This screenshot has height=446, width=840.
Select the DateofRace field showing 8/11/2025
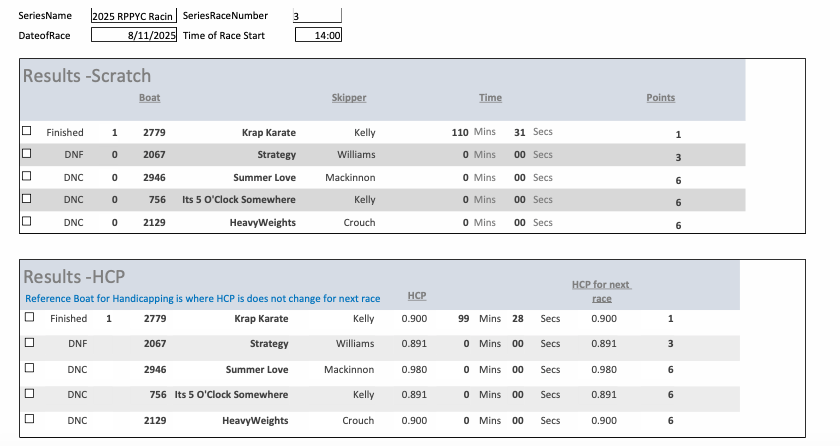coord(133,35)
